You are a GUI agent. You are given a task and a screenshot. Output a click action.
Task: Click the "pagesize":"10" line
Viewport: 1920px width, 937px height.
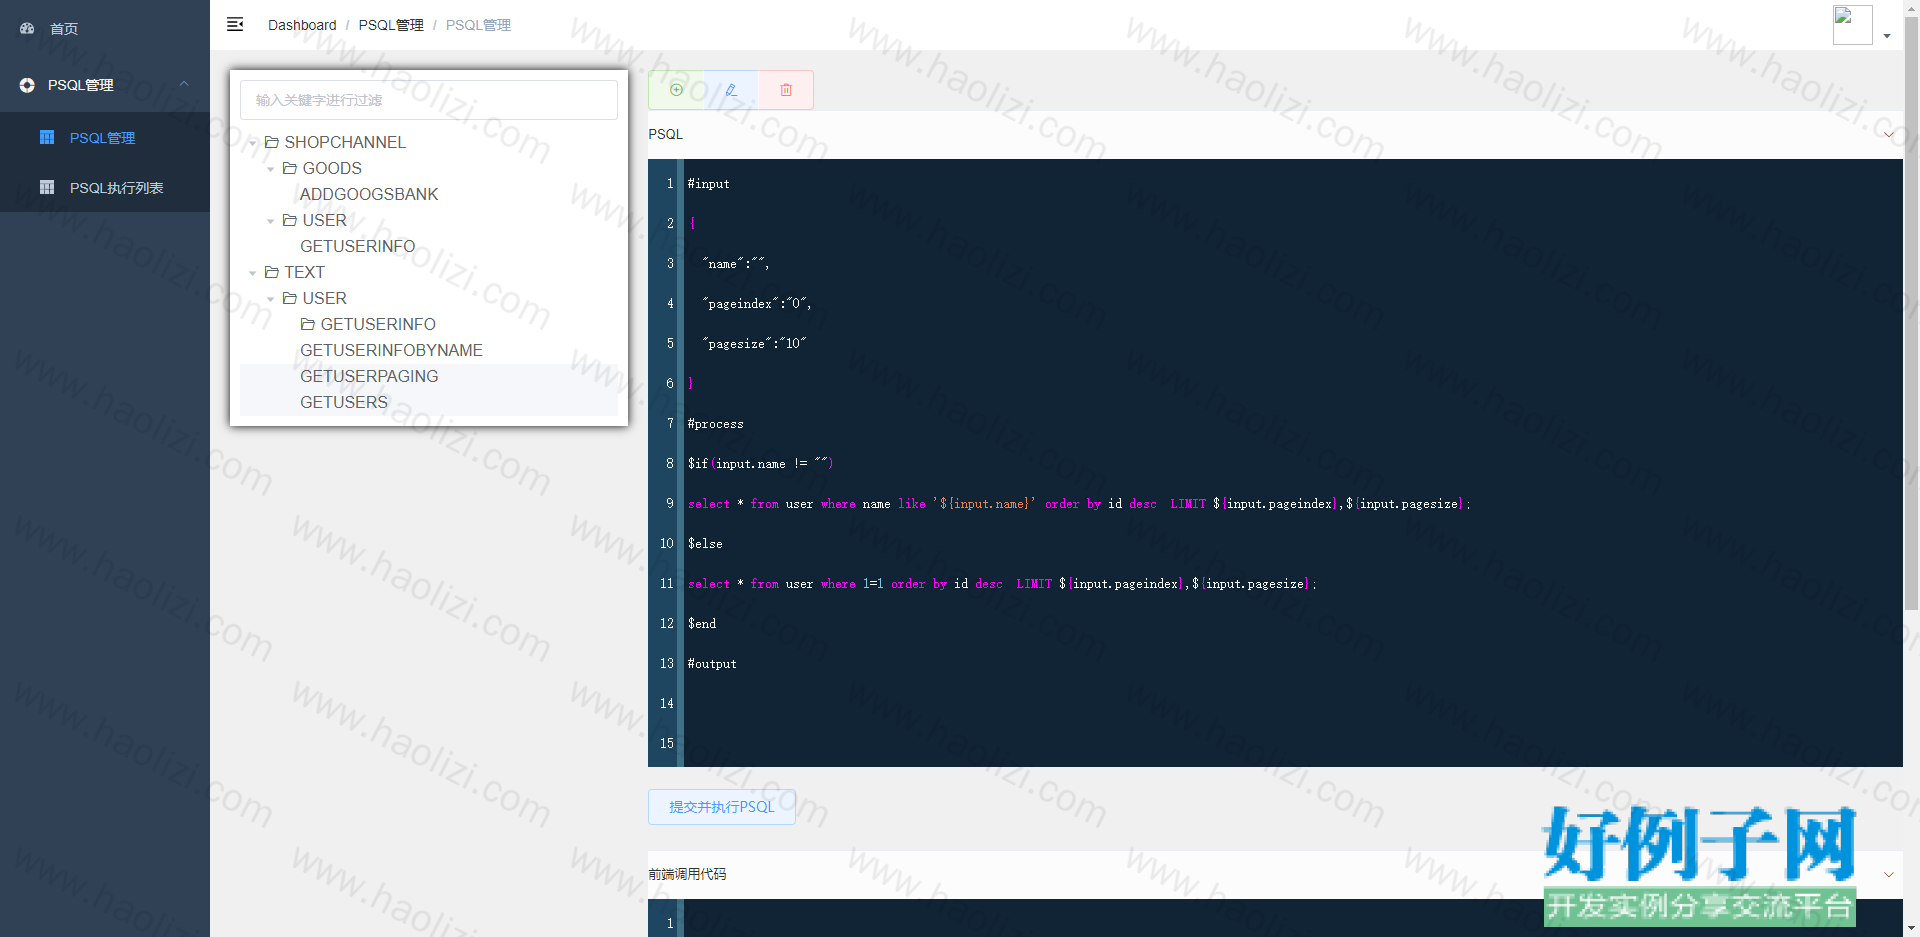(x=754, y=344)
